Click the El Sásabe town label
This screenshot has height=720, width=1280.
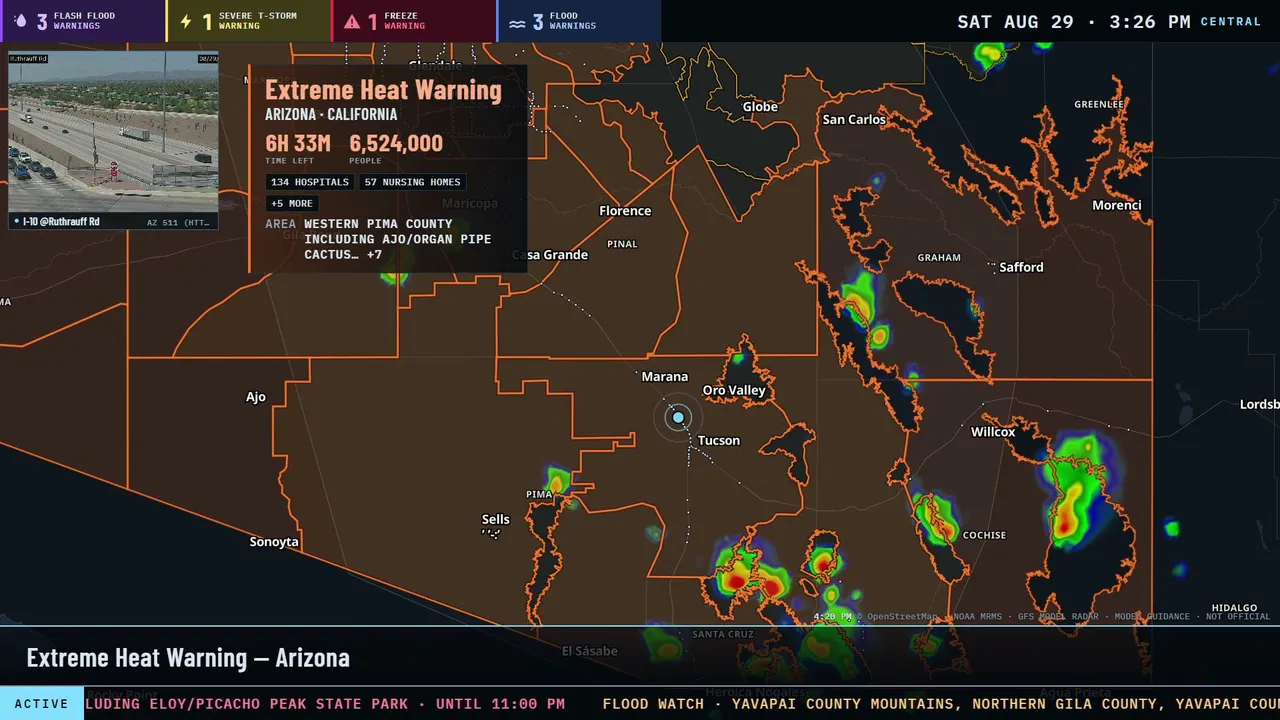tap(589, 651)
